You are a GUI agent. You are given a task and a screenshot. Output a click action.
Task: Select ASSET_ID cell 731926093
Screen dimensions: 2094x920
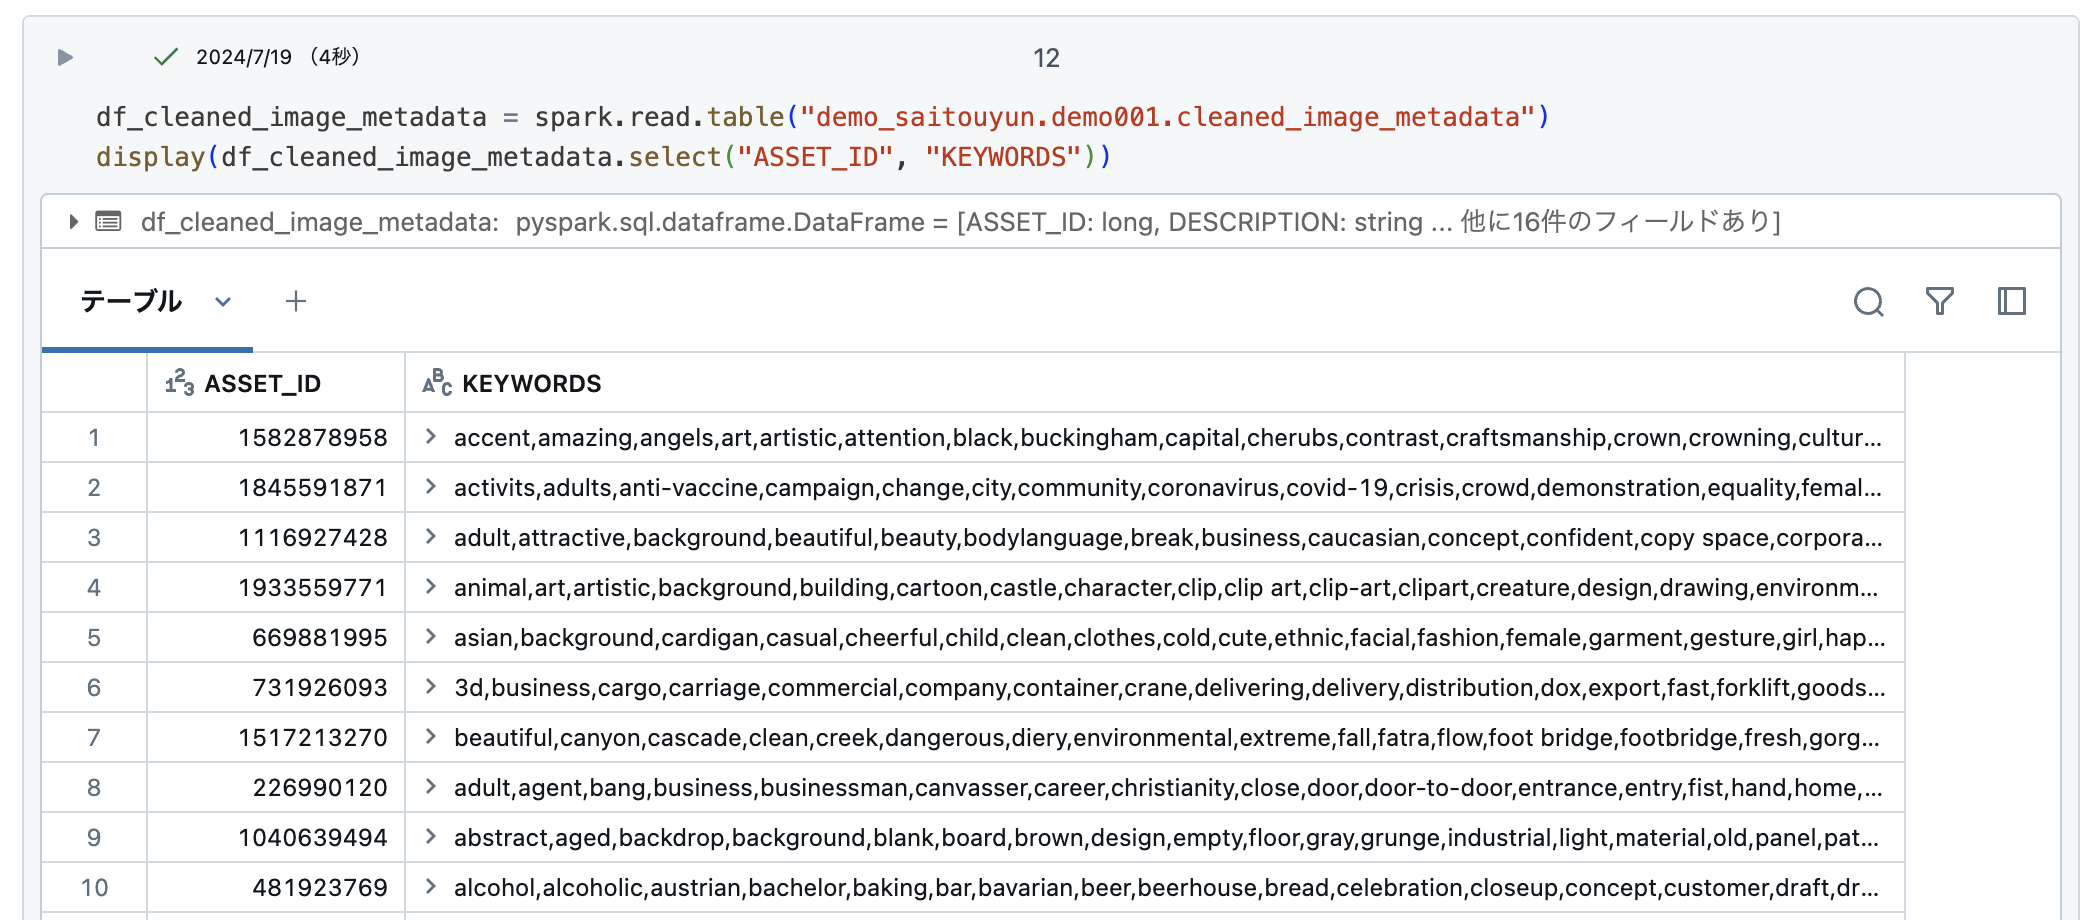point(276,687)
